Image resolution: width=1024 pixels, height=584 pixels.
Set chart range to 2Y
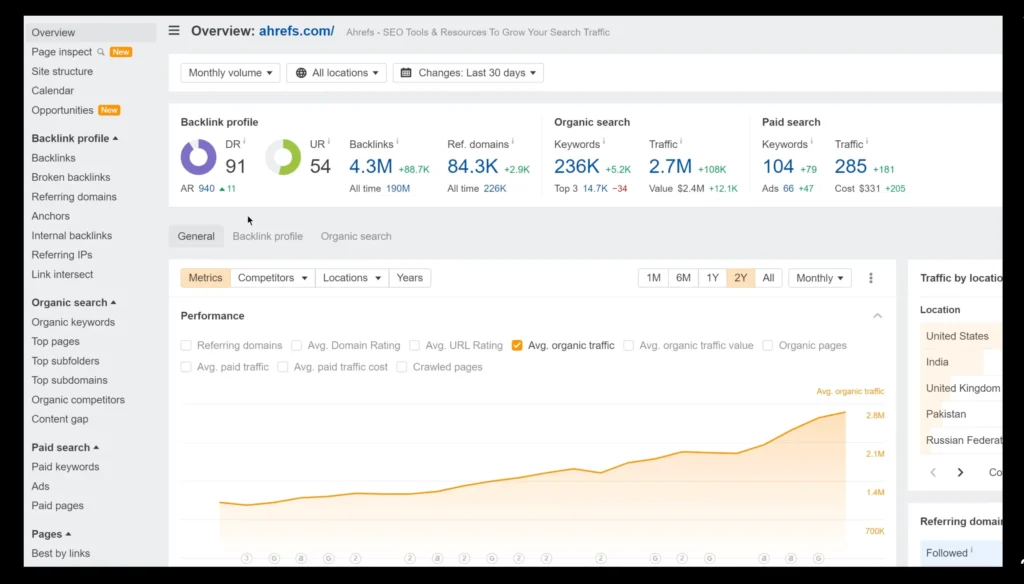click(x=741, y=278)
